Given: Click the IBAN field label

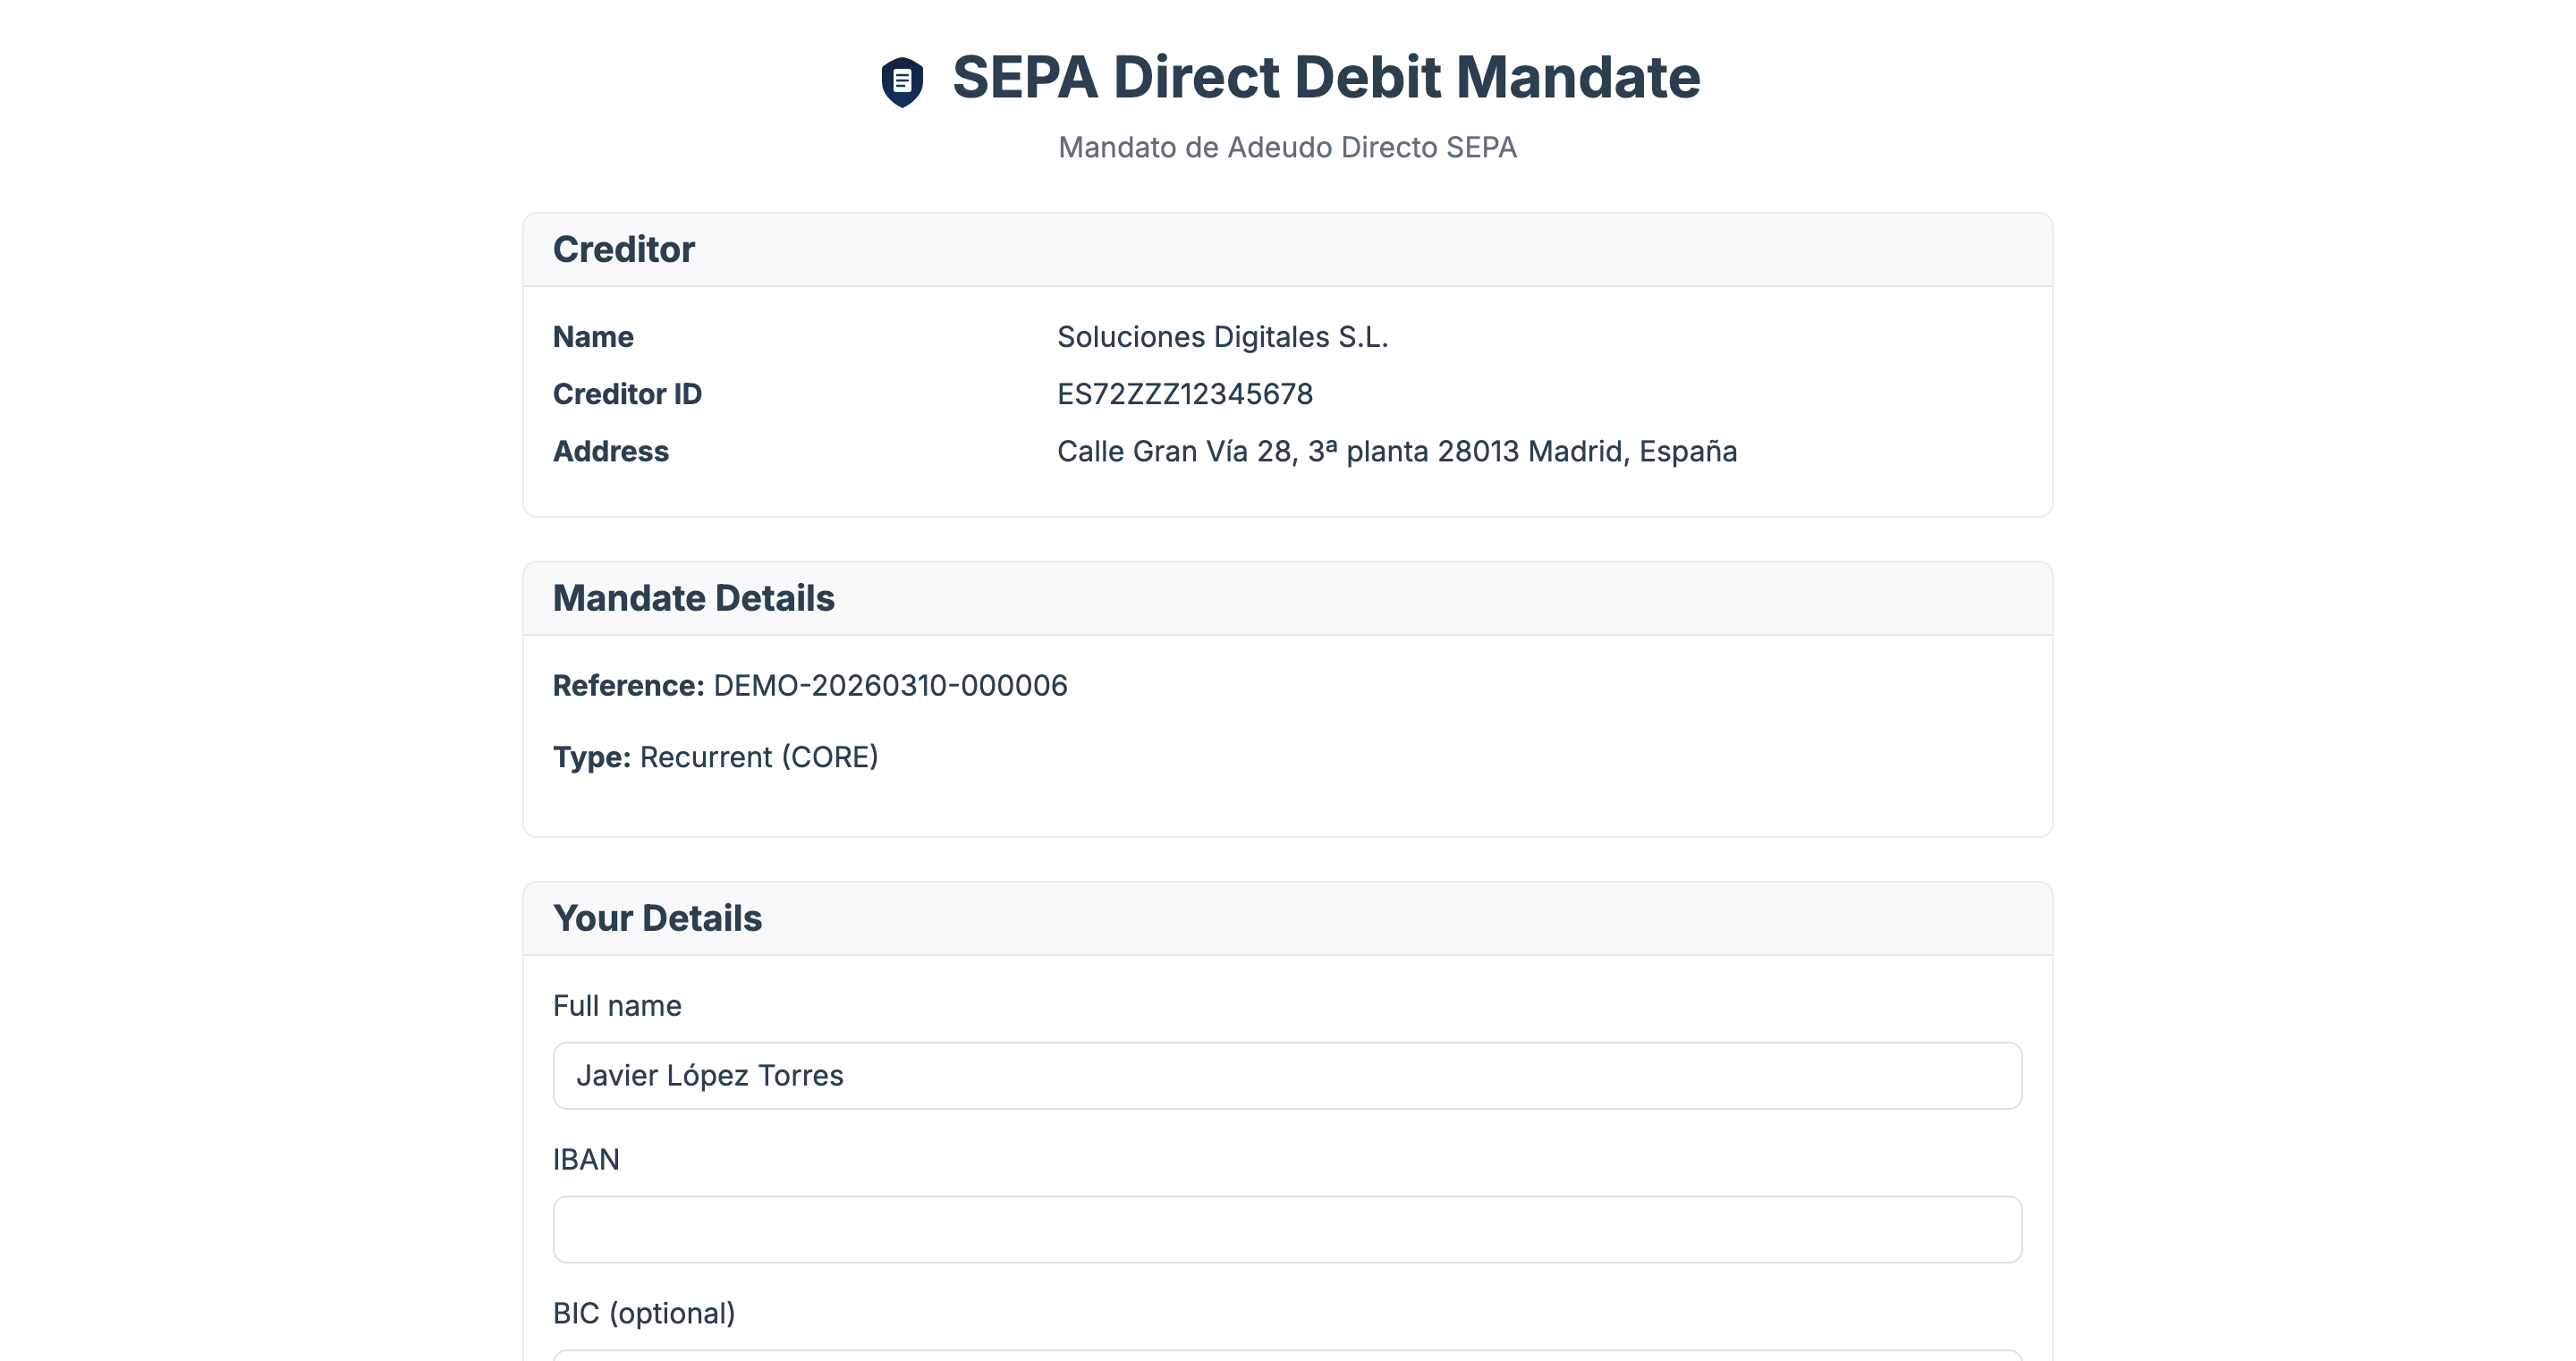Looking at the screenshot, I should [586, 1159].
